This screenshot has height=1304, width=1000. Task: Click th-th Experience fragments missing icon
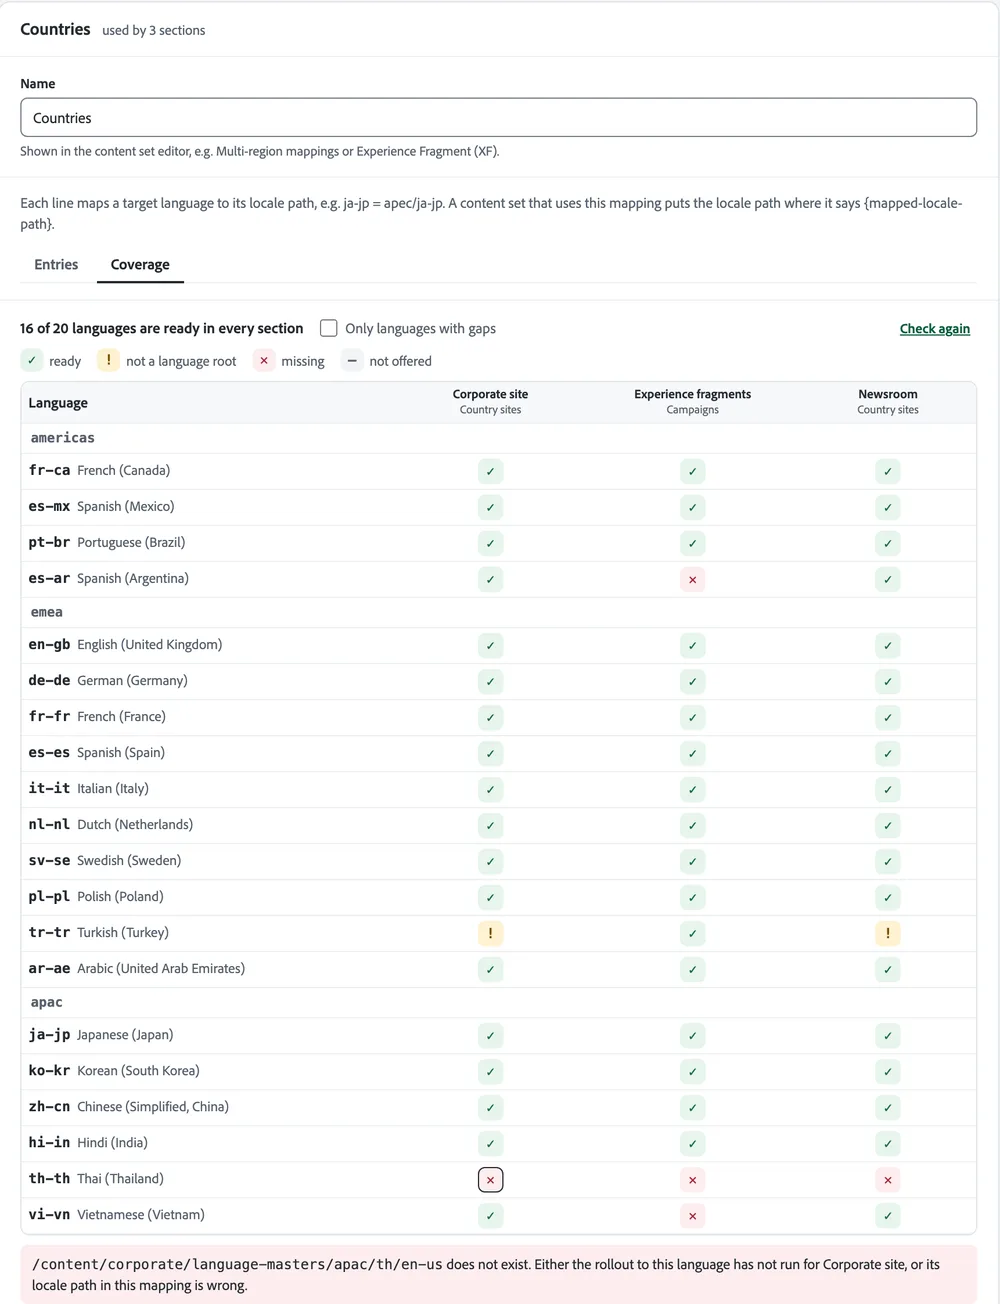(692, 1180)
